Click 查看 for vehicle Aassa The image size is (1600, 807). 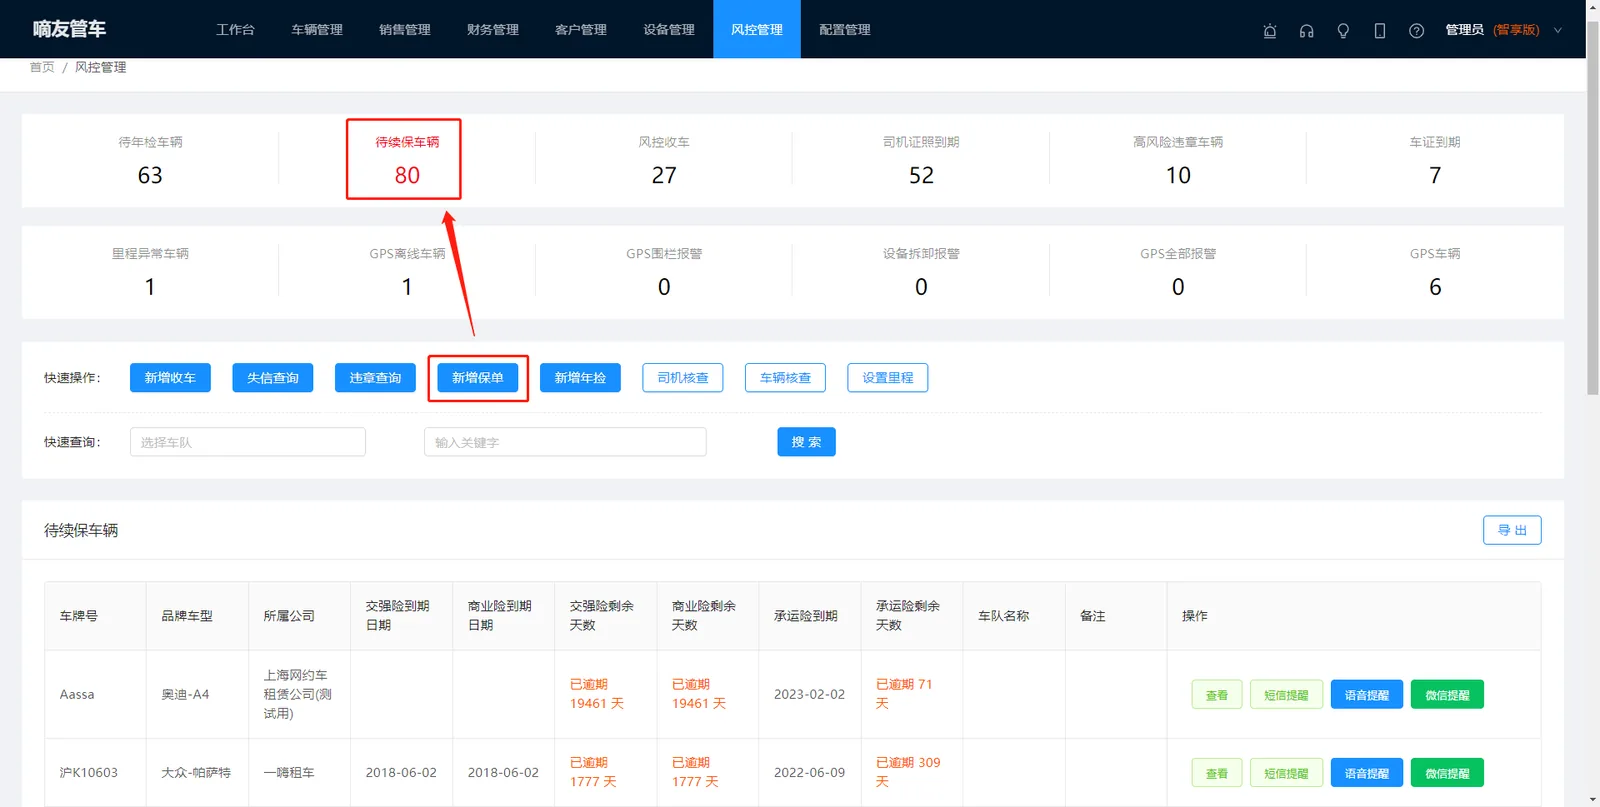(1217, 695)
